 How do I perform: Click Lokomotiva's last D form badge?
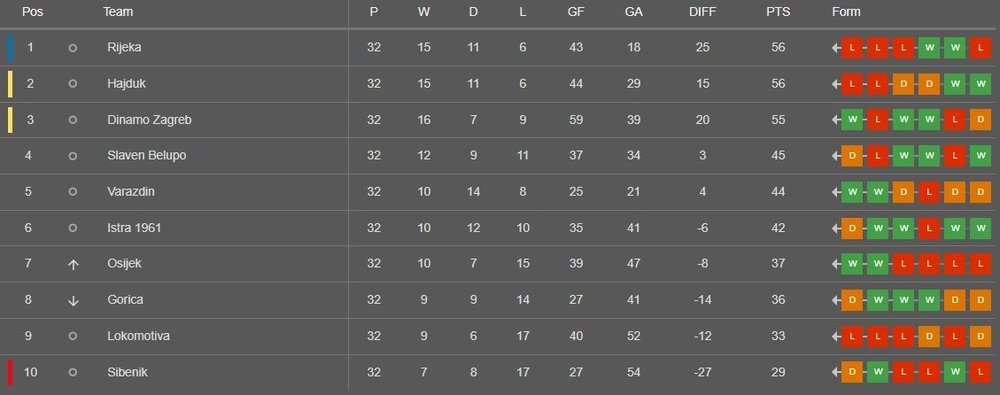[980, 336]
